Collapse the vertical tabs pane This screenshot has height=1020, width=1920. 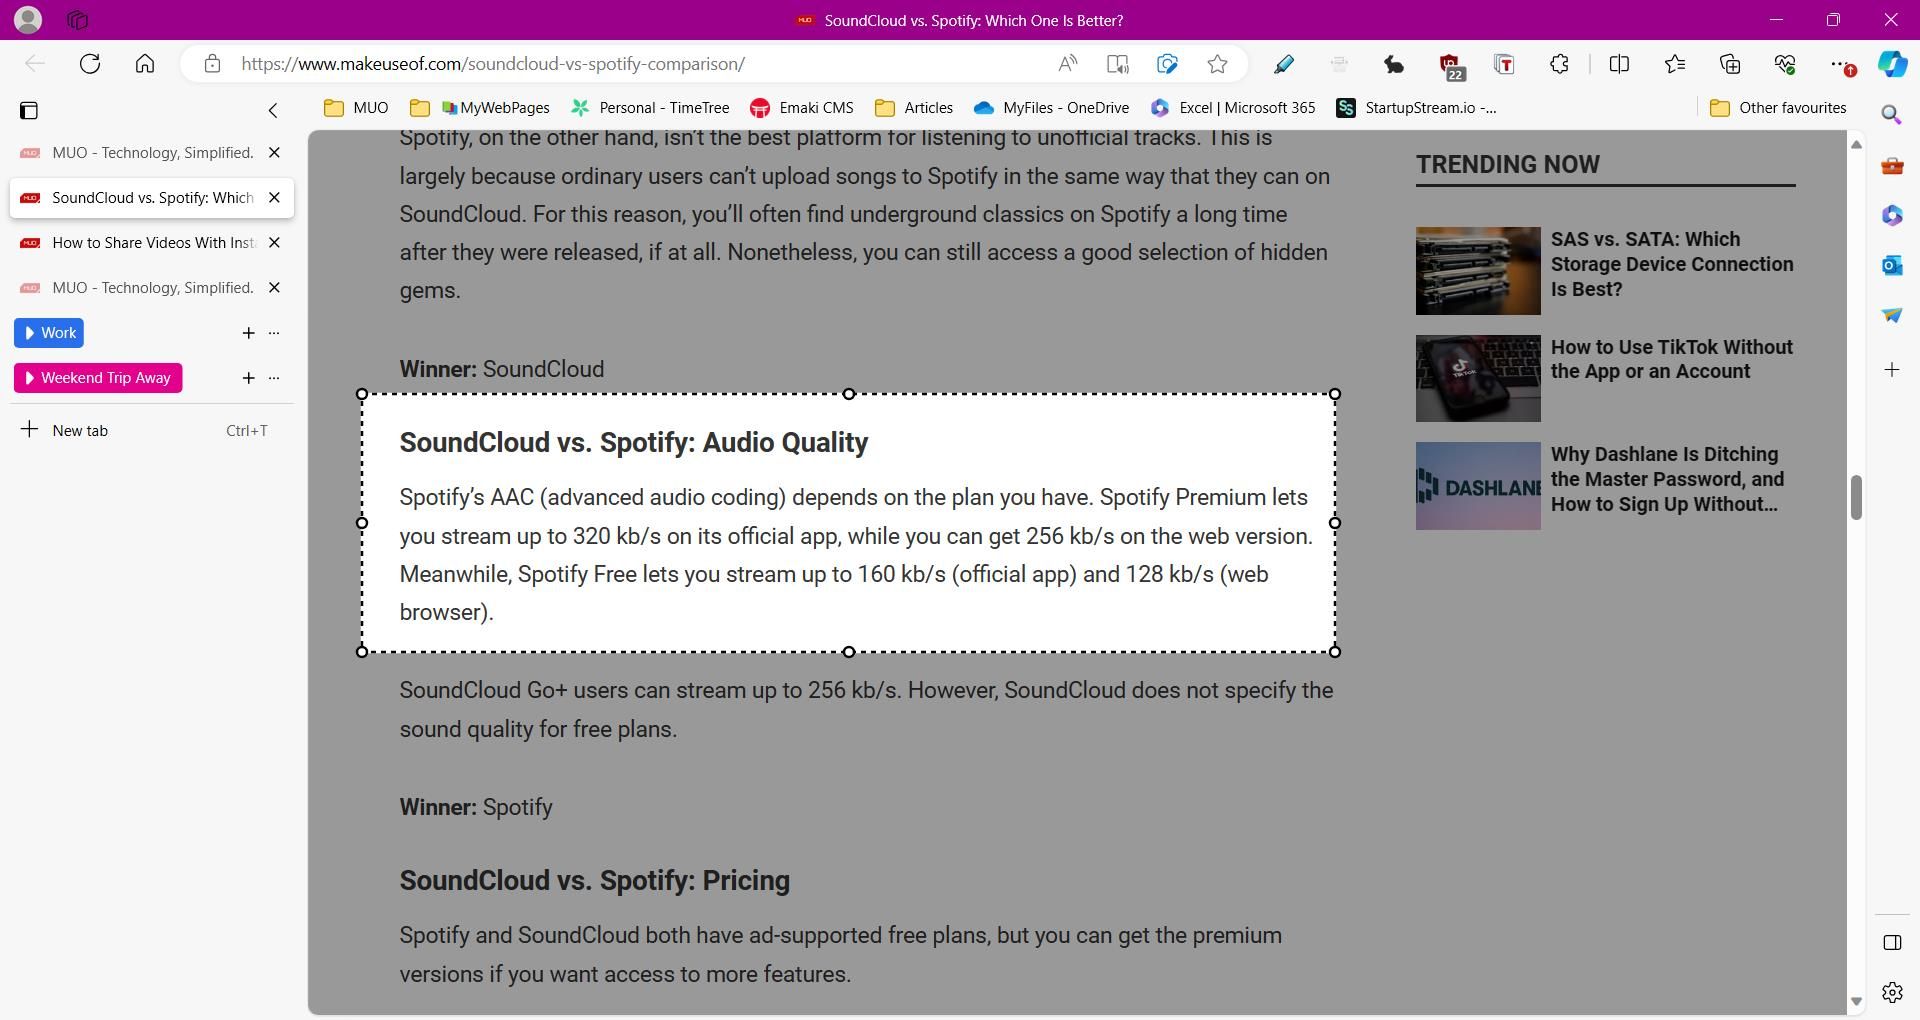(272, 111)
